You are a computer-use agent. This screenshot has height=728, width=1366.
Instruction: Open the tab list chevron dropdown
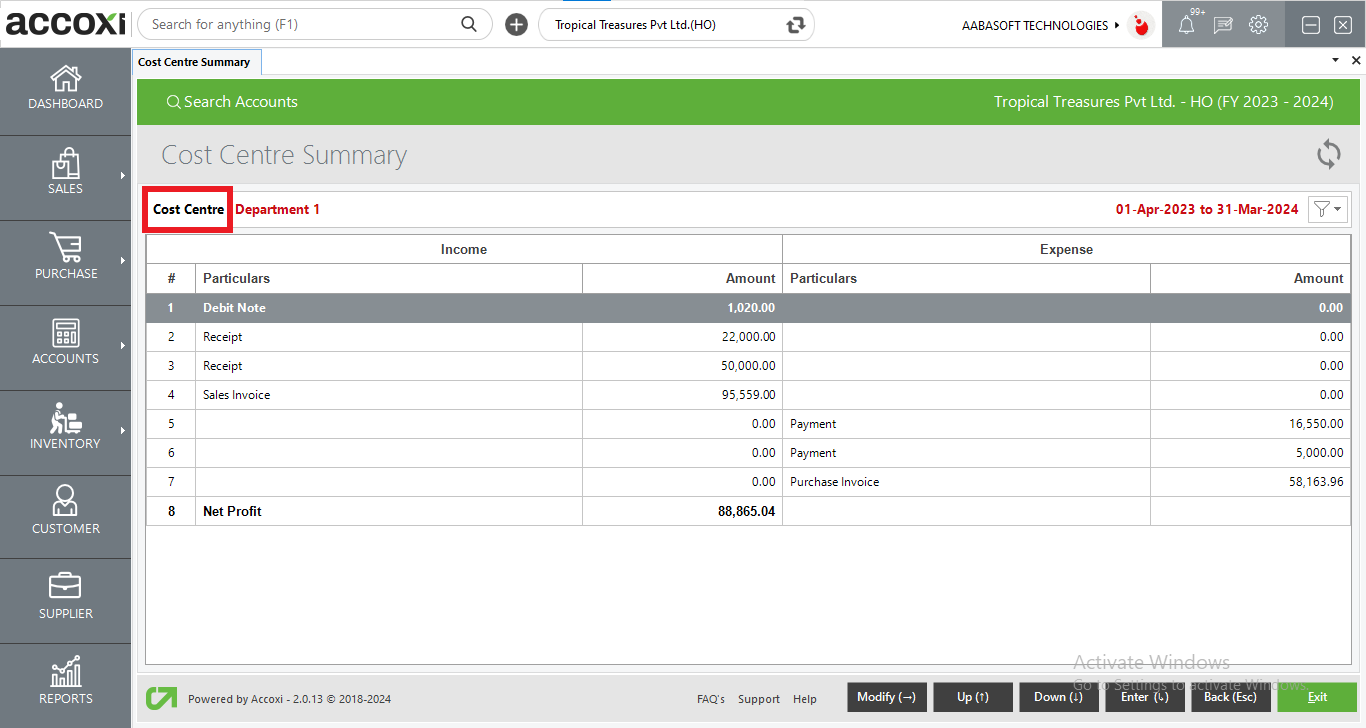pos(1334,60)
